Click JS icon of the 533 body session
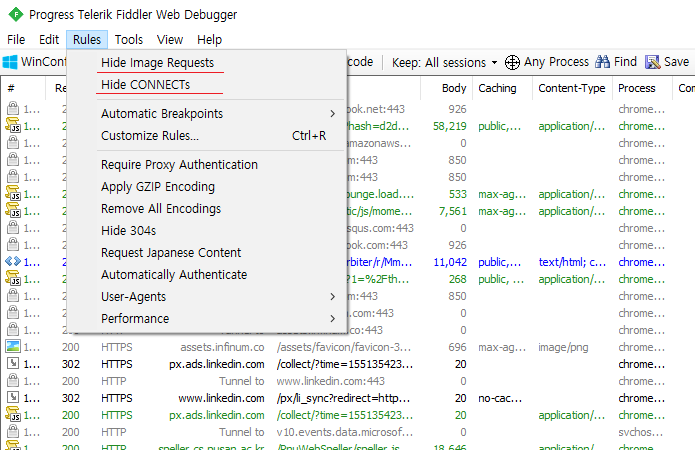 13,194
